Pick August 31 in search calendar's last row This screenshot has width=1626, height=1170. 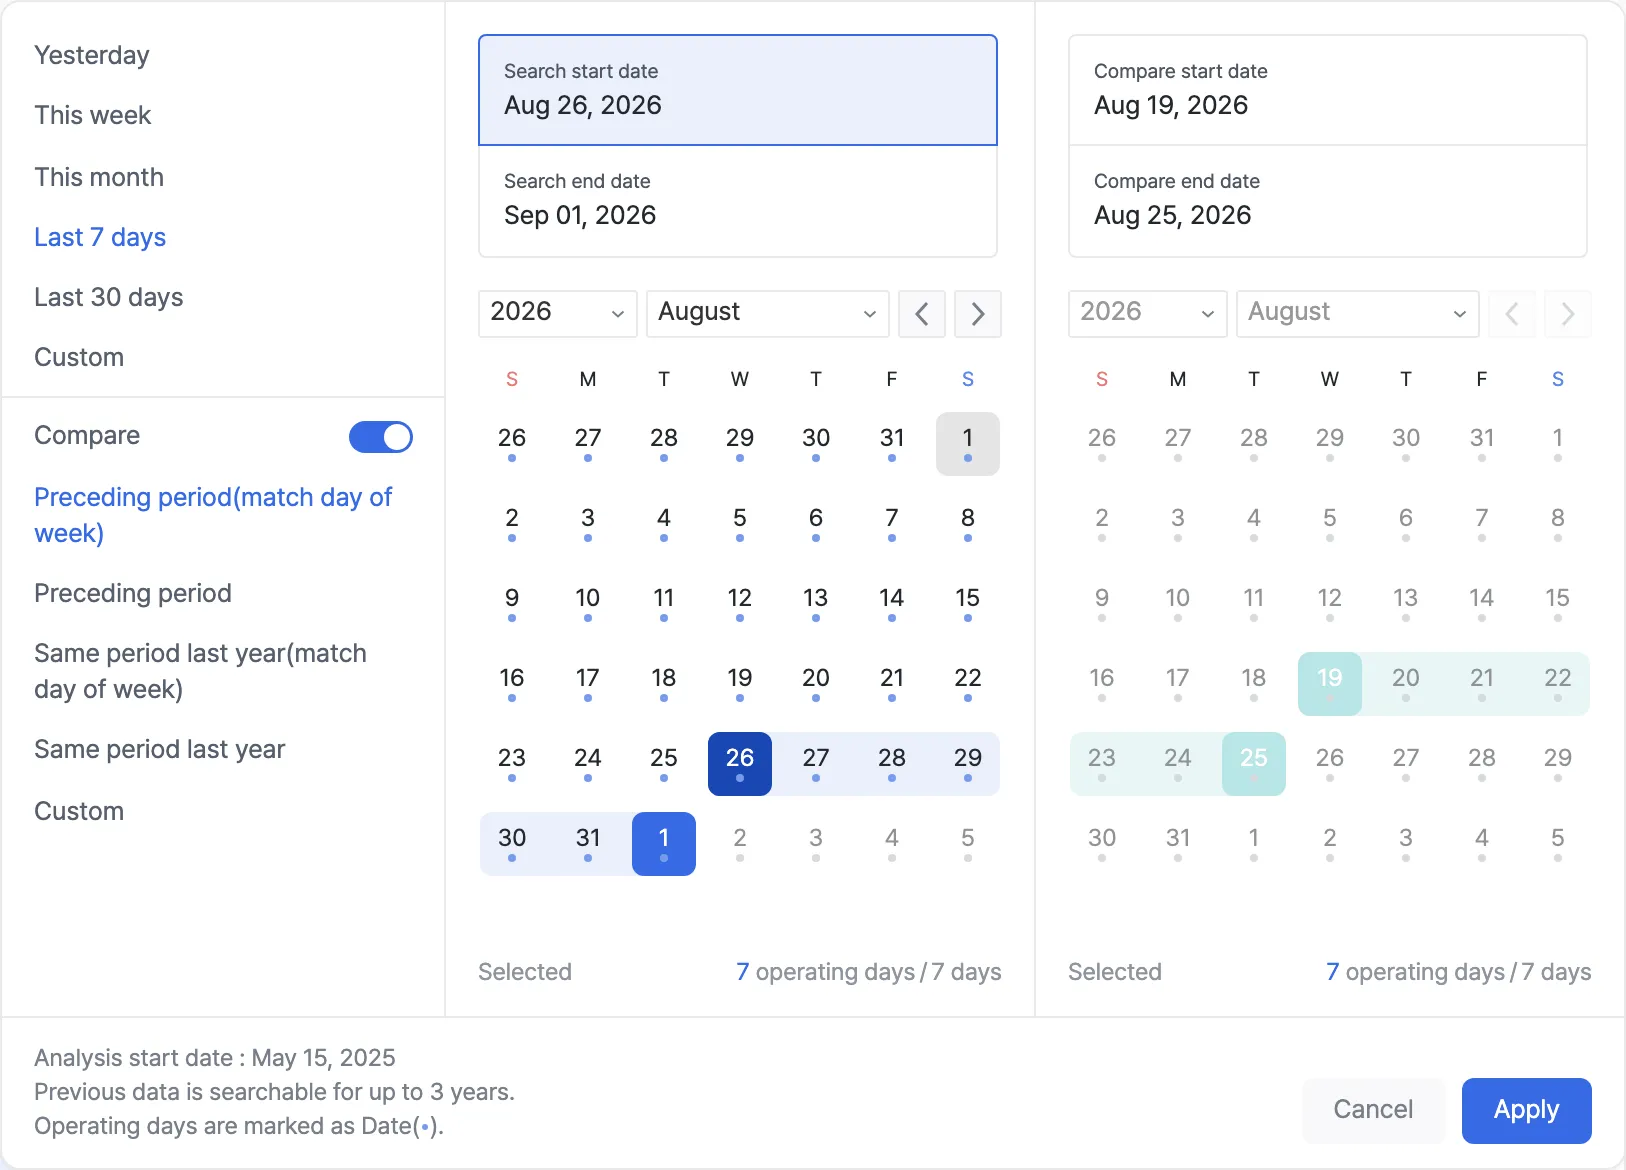click(588, 844)
